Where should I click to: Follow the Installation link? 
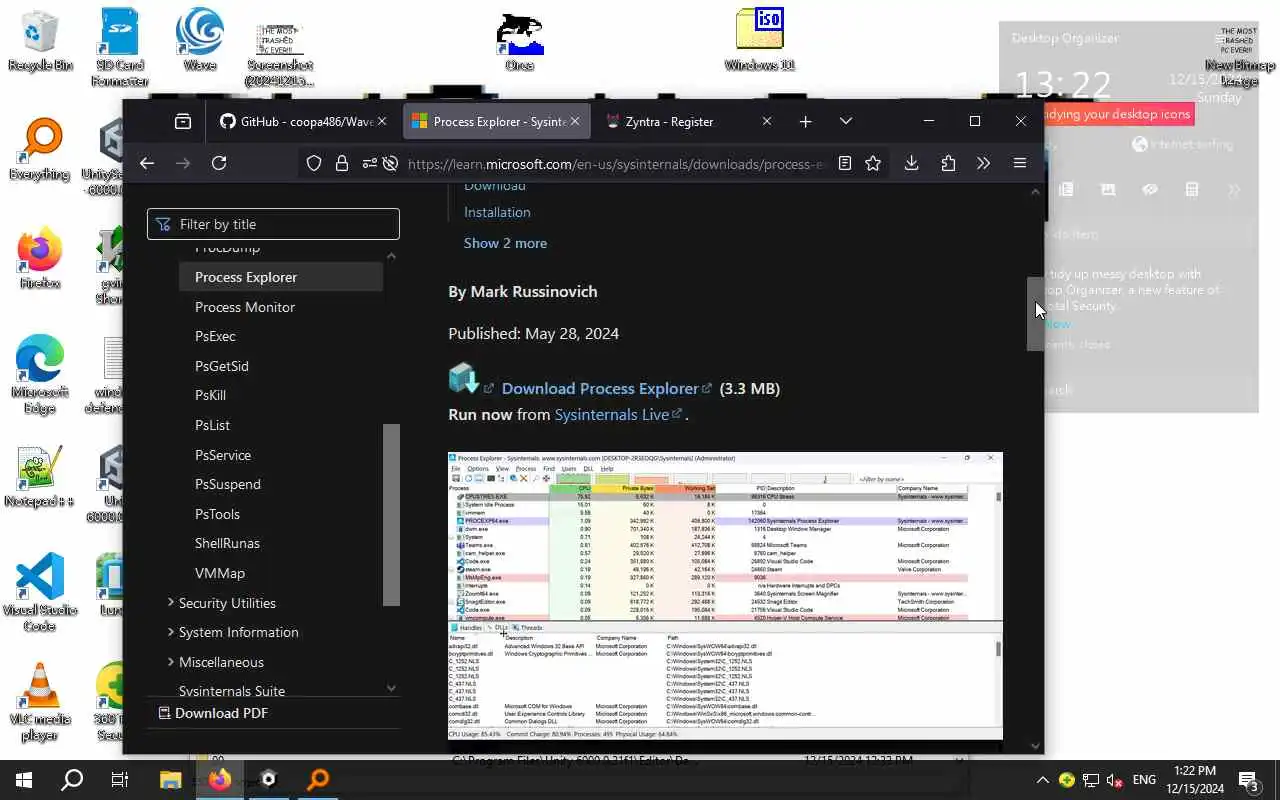pyautogui.click(x=497, y=212)
